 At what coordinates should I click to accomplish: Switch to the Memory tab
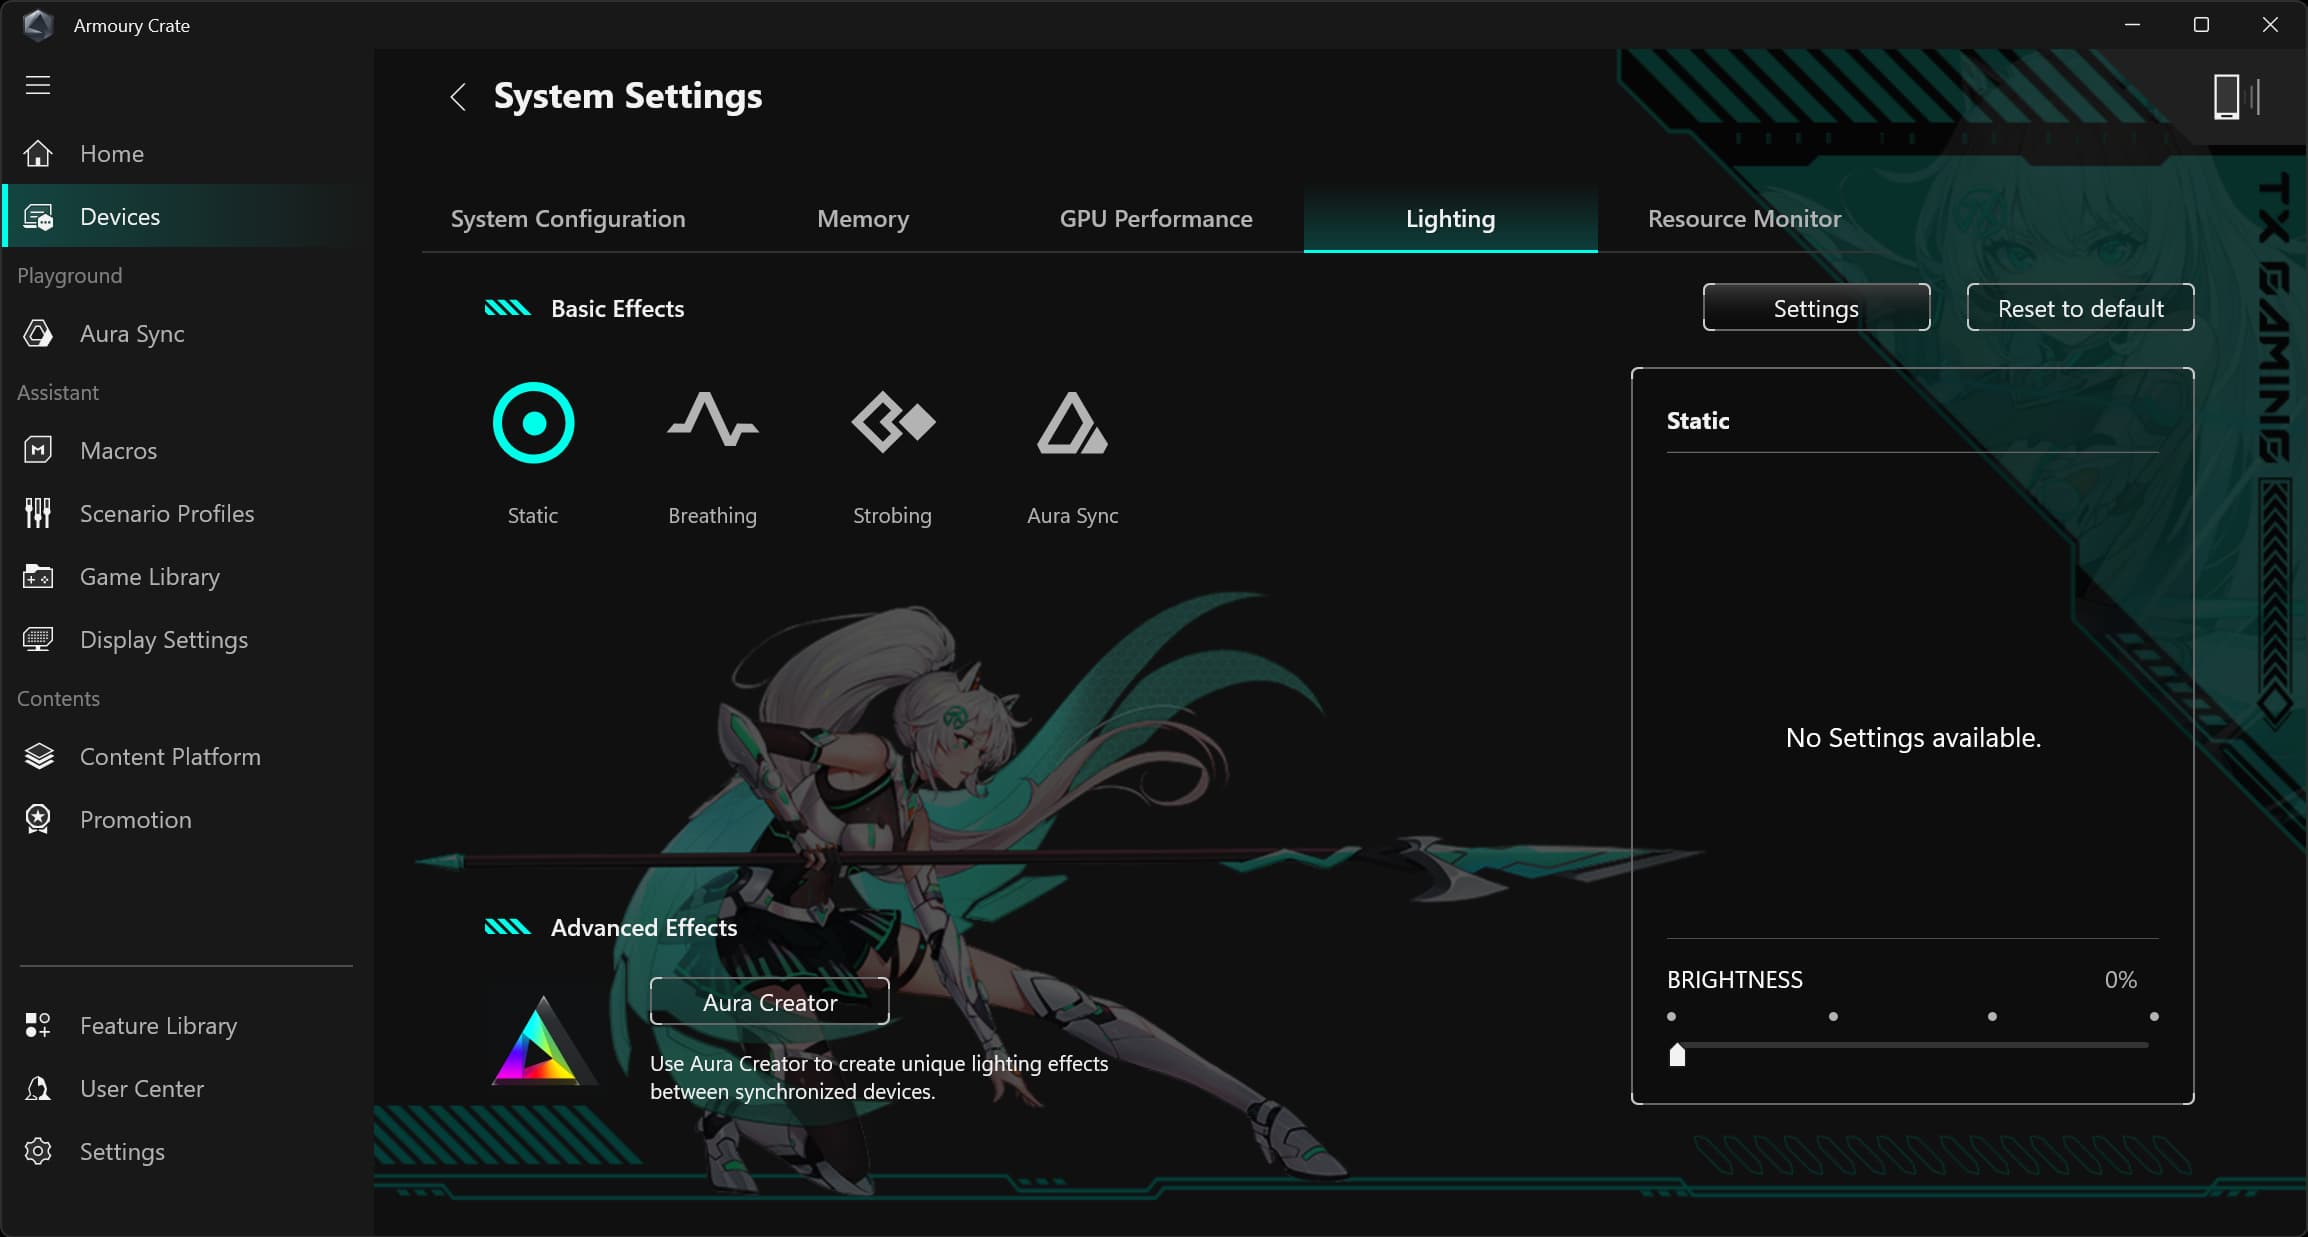click(x=862, y=219)
